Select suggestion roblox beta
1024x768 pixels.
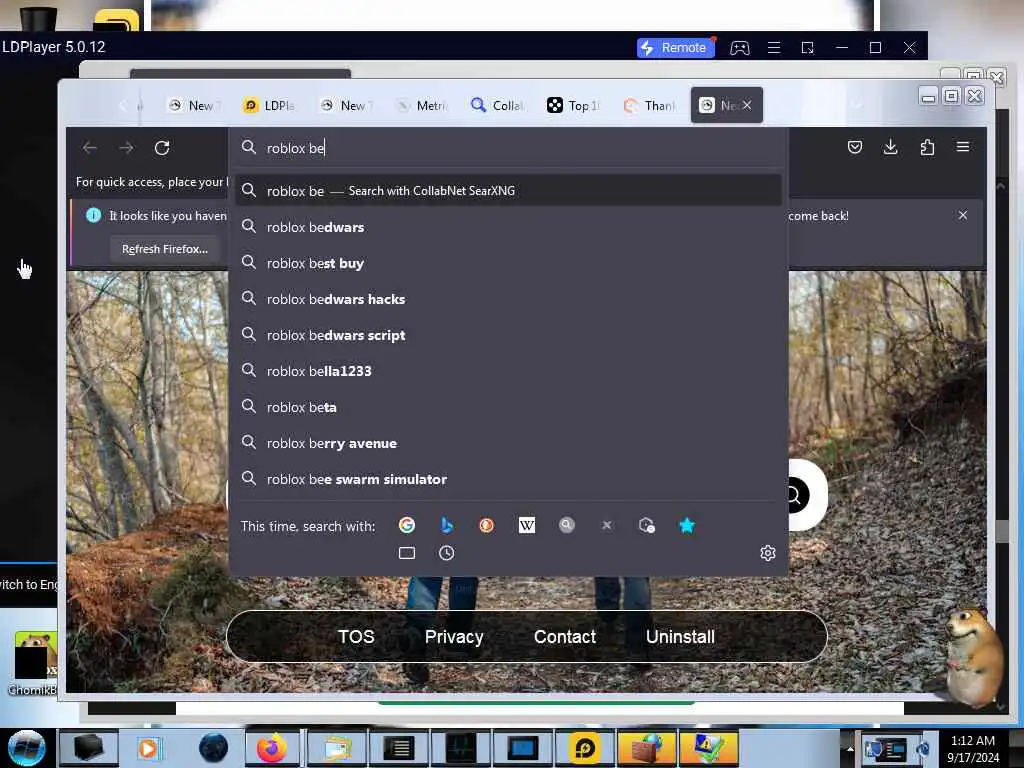(508, 407)
